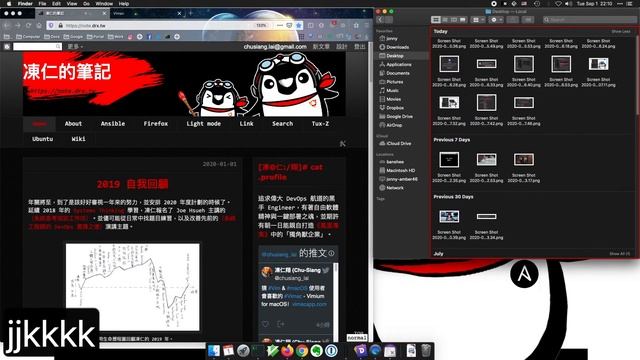This screenshot has height=360, width=640.
Task: Click the Finder search field
Action: [589, 20]
